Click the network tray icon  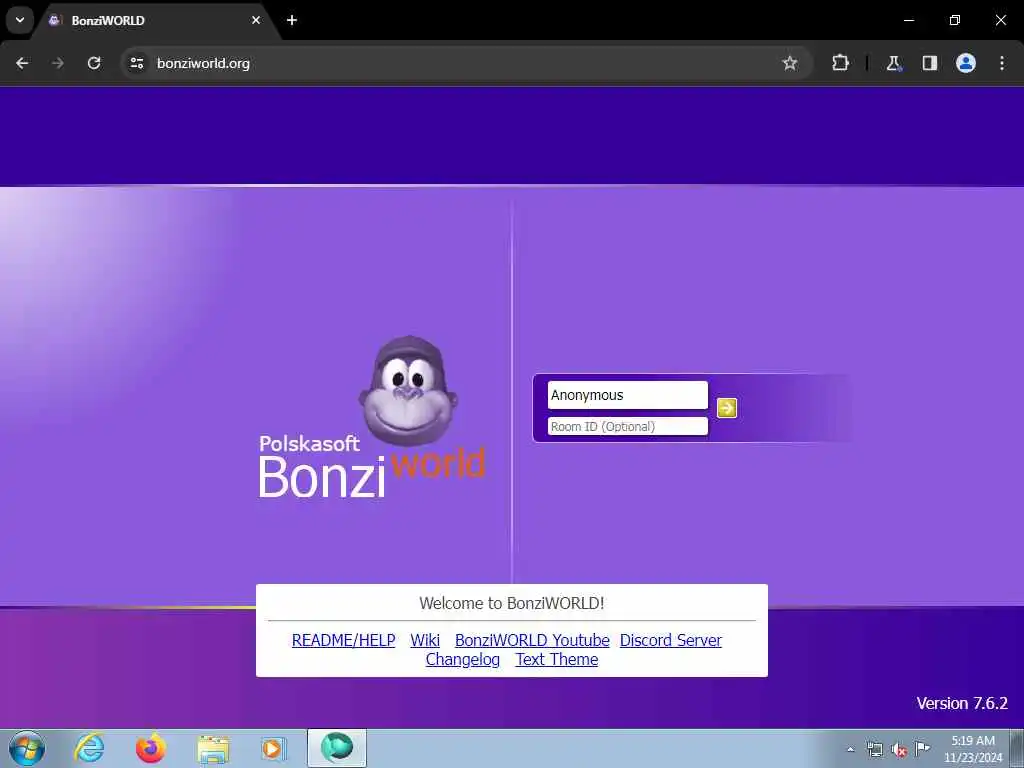pyautogui.click(x=874, y=749)
